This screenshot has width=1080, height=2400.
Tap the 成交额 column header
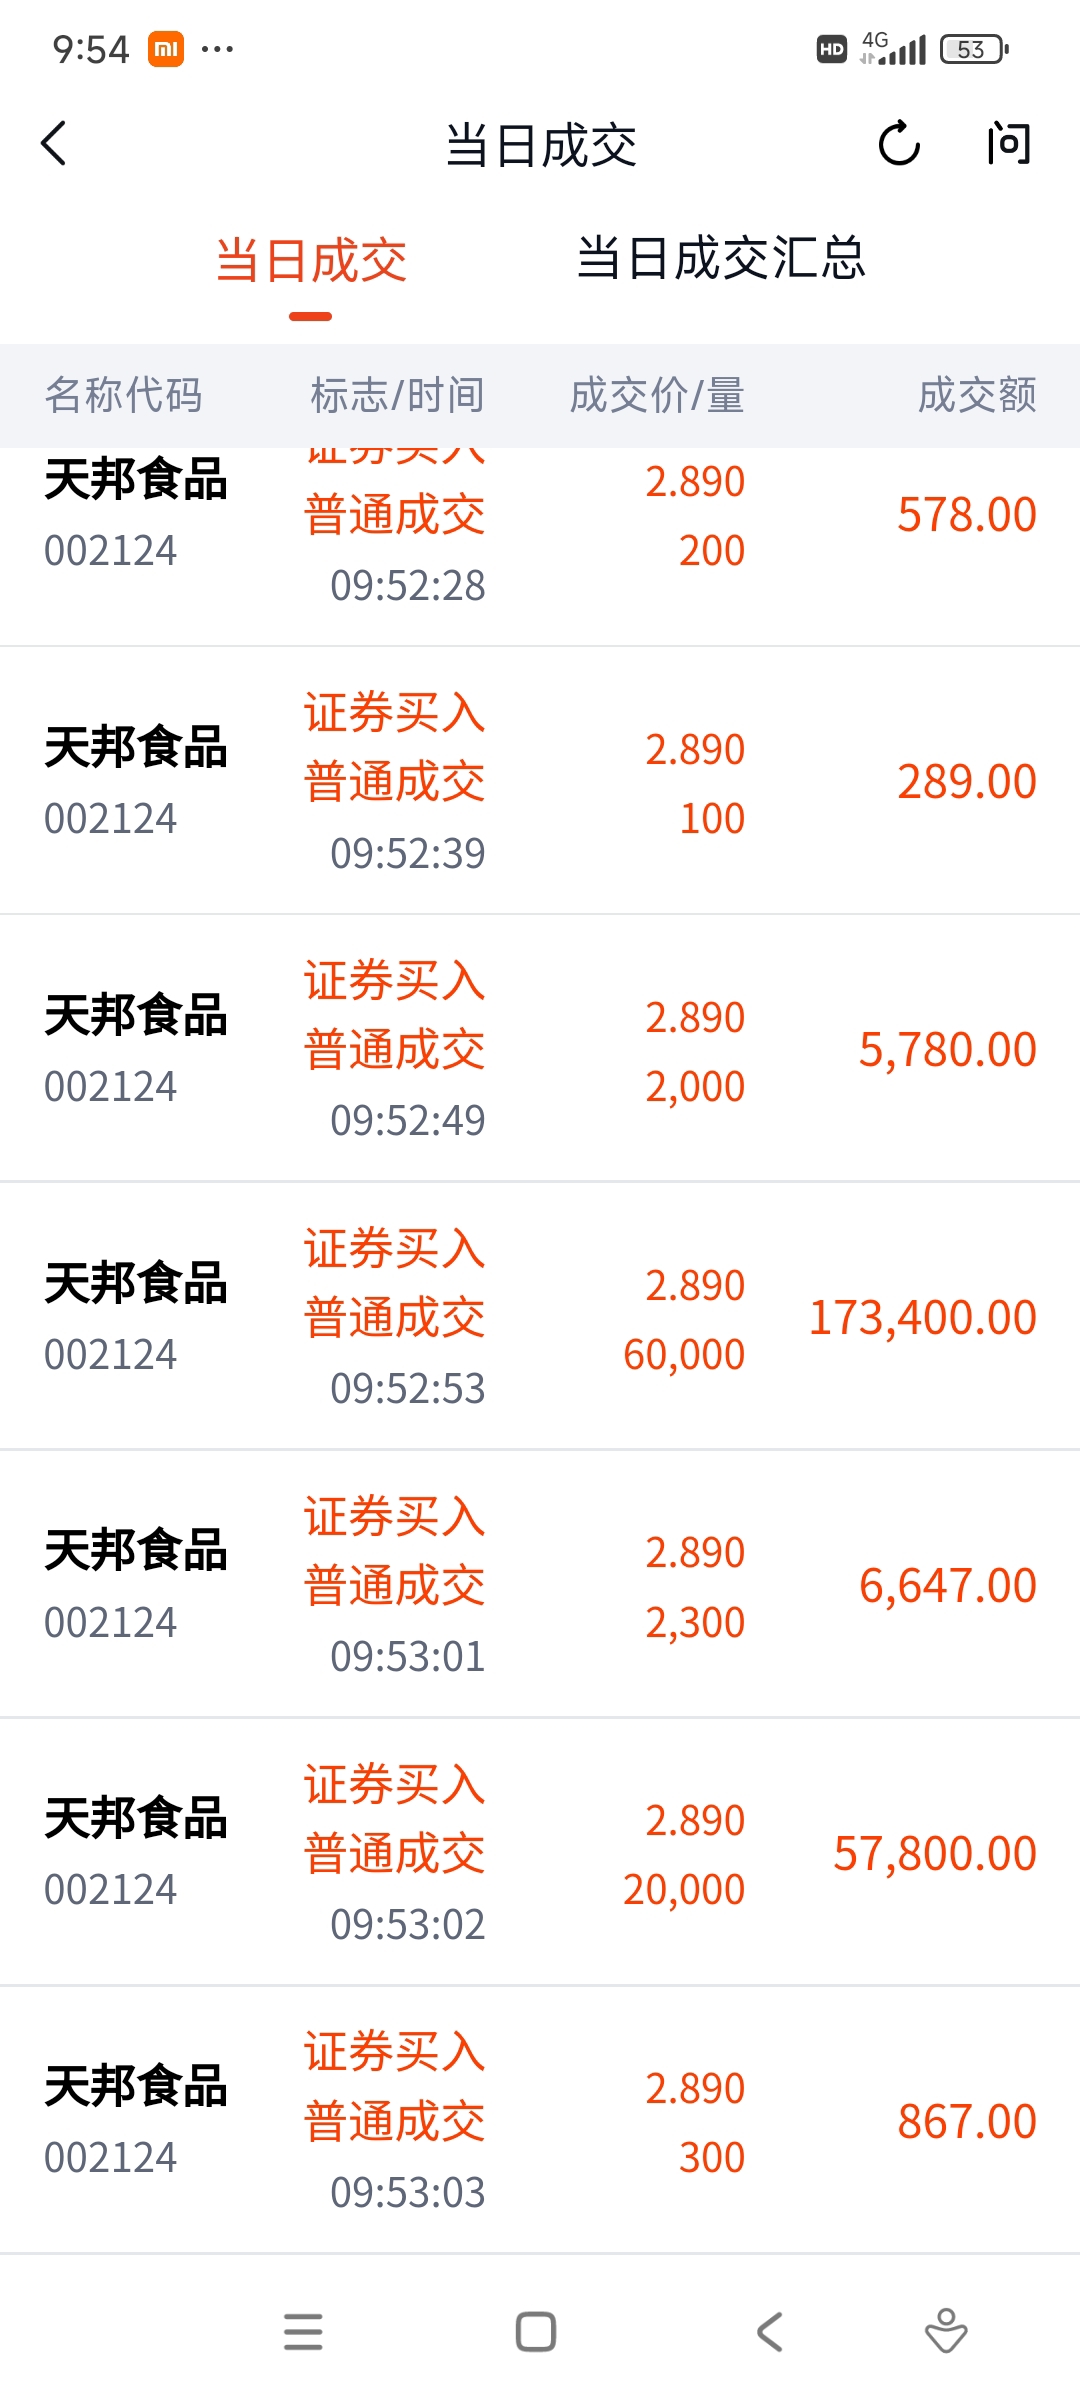(x=977, y=395)
